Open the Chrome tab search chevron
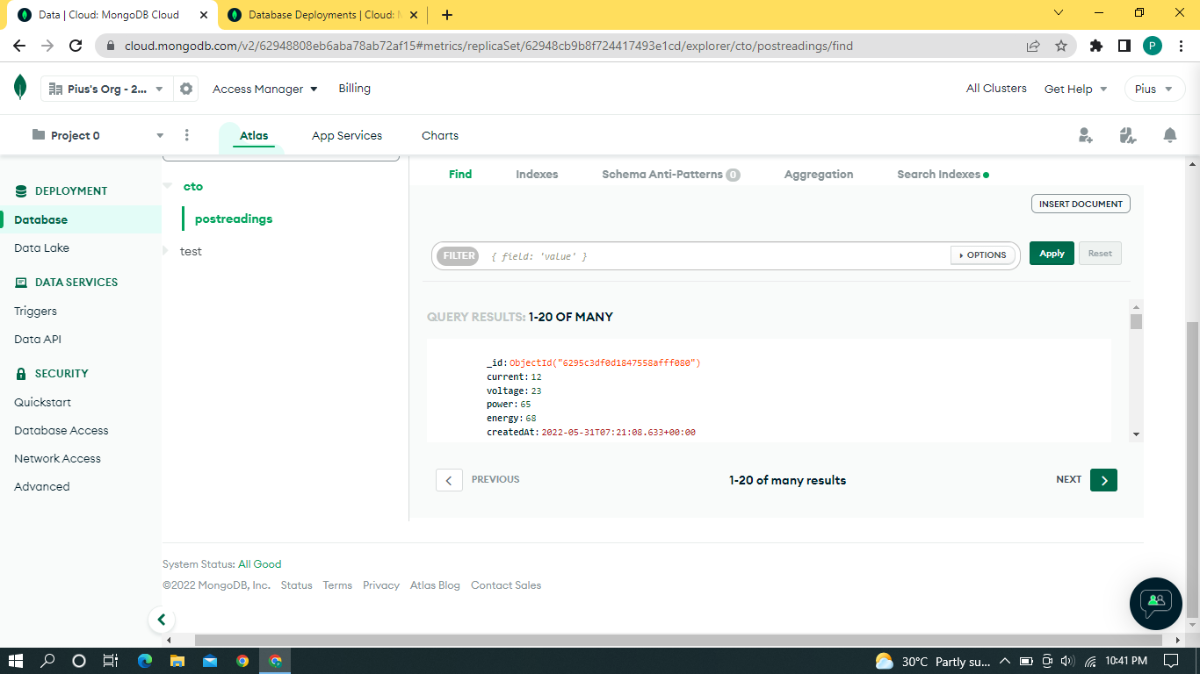Image resolution: width=1200 pixels, height=674 pixels. coord(1059,13)
